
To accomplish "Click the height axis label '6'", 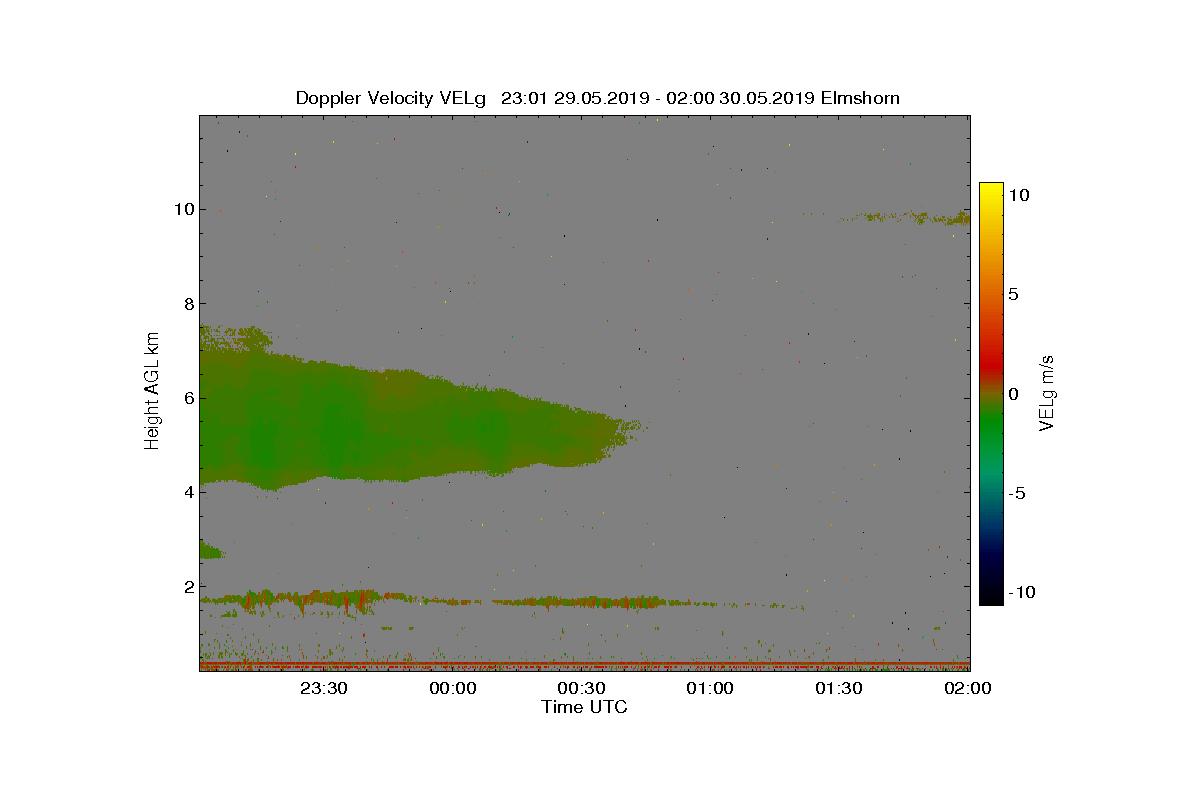I will point(189,398).
